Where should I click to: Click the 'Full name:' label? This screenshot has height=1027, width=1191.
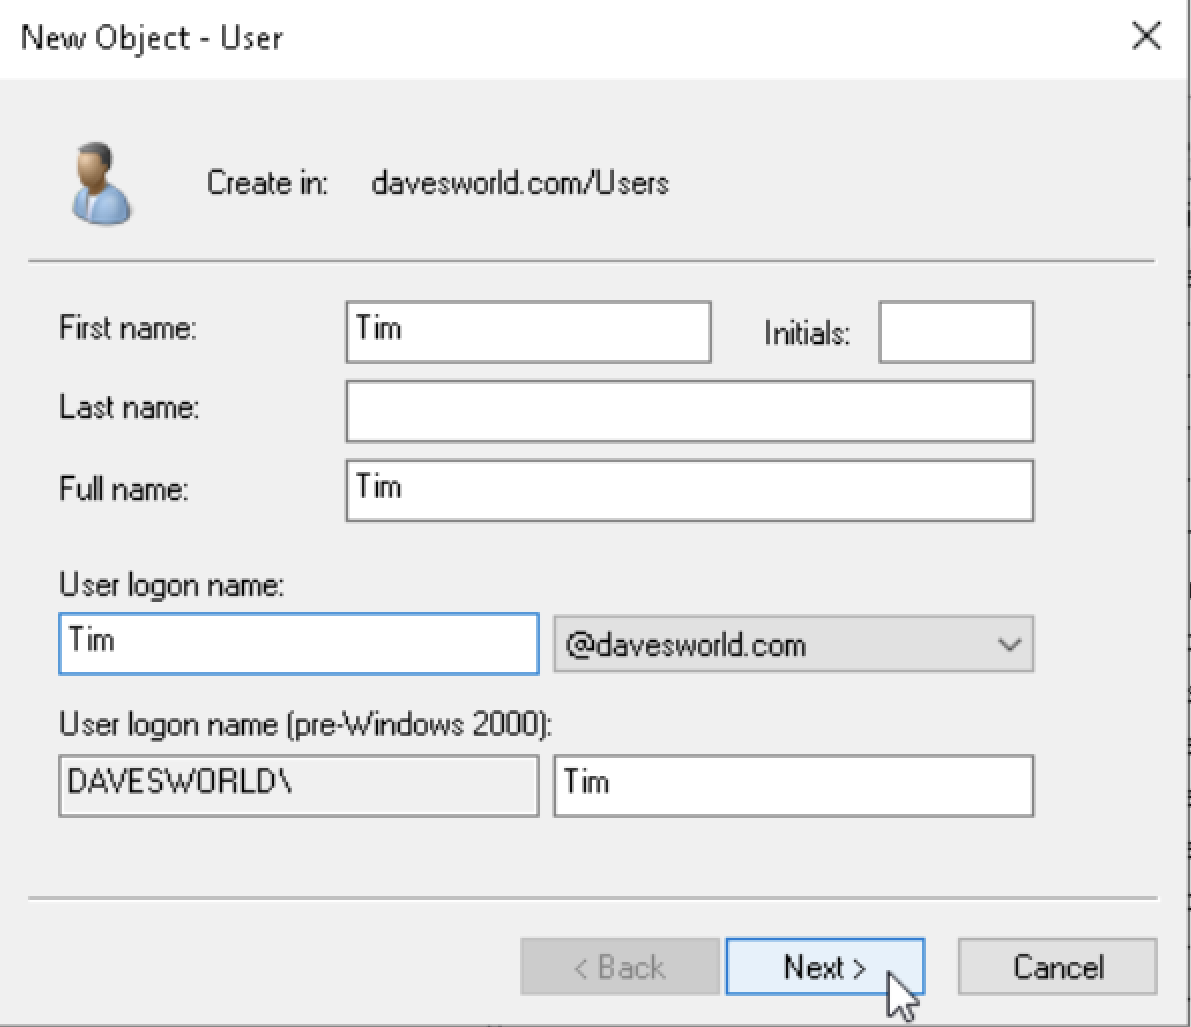click(x=124, y=488)
